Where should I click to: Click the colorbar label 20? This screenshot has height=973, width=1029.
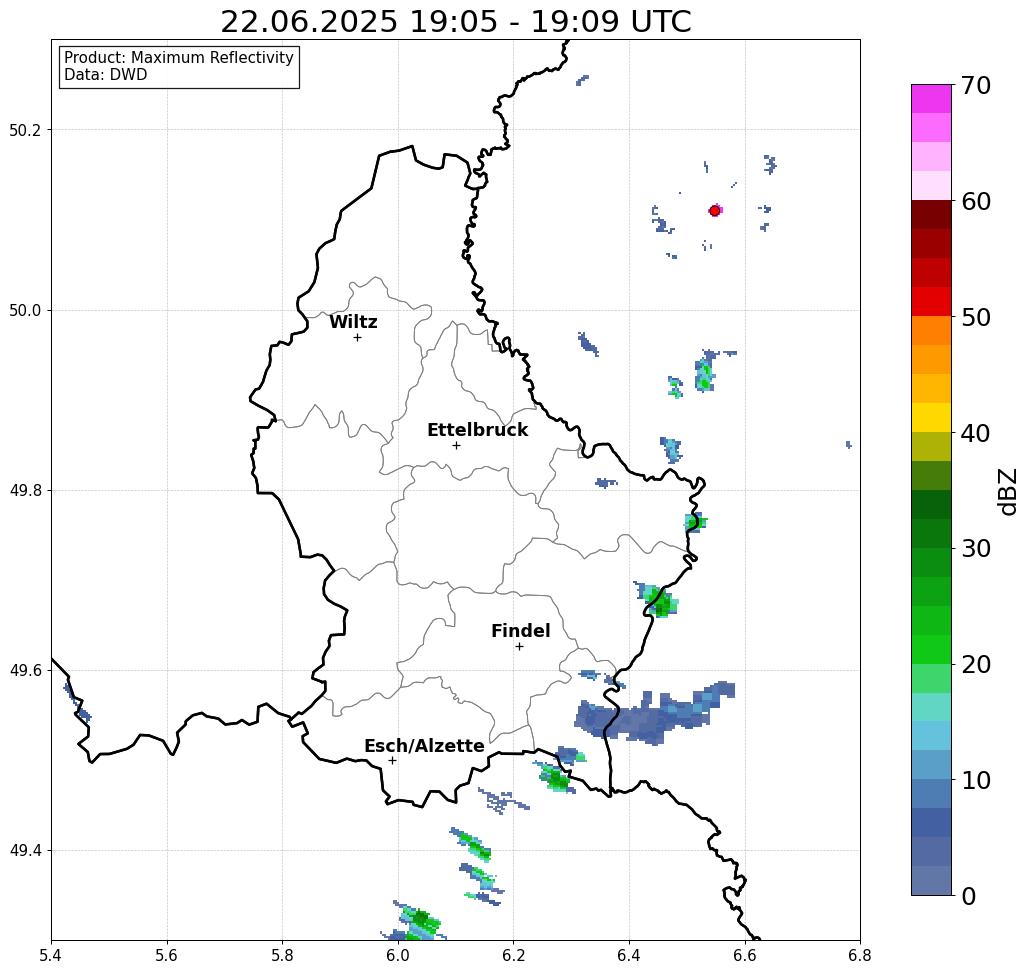point(976,665)
